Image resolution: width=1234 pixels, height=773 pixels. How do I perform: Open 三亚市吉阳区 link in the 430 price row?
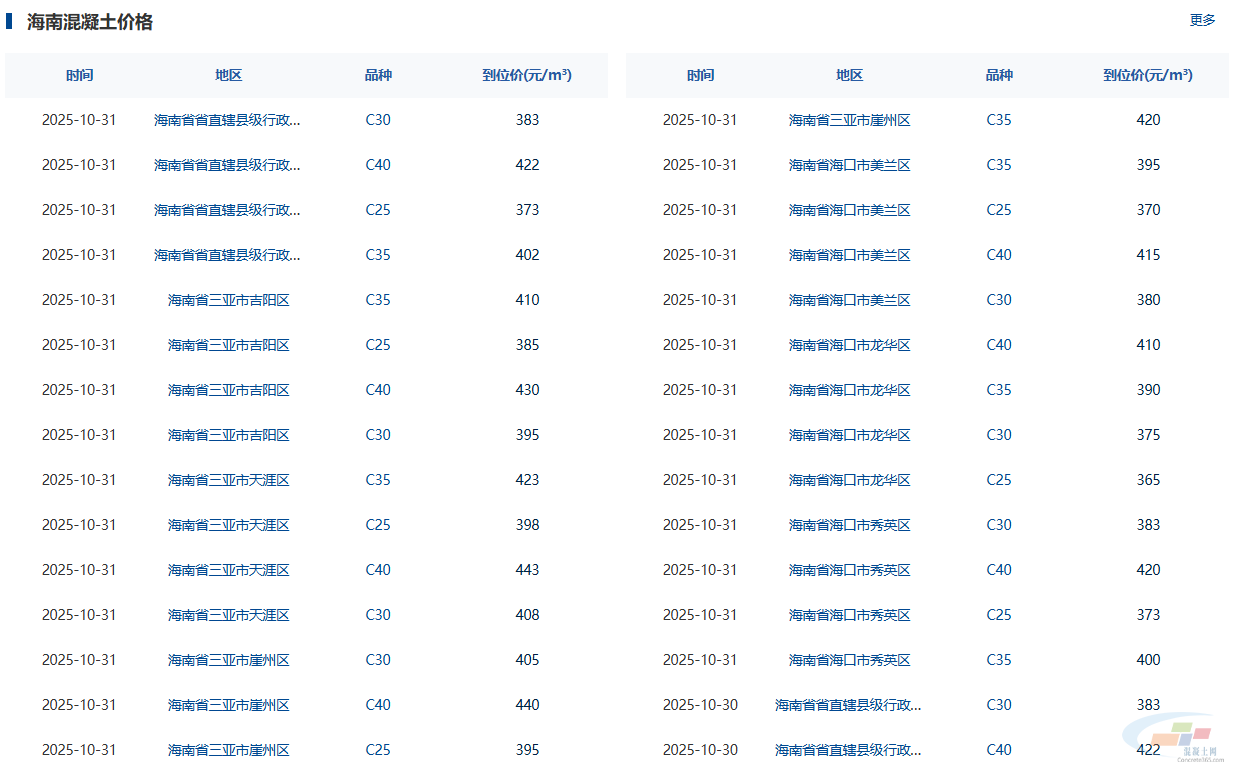pos(228,390)
